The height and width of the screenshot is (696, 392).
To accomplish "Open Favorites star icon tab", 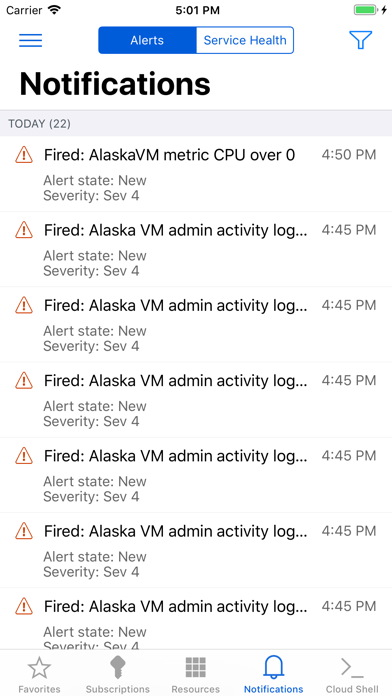I will tap(39, 668).
